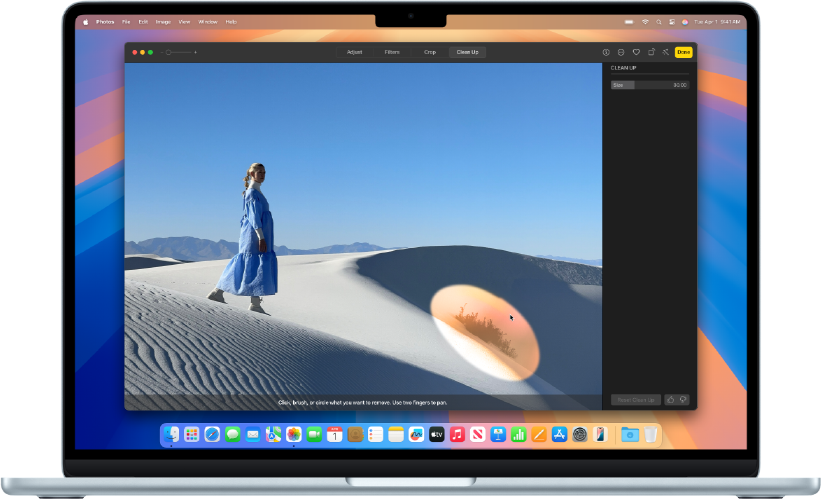Viewport: 821px width, 499px height.
Task: Give thumbs down feedback
Action: click(x=683, y=400)
